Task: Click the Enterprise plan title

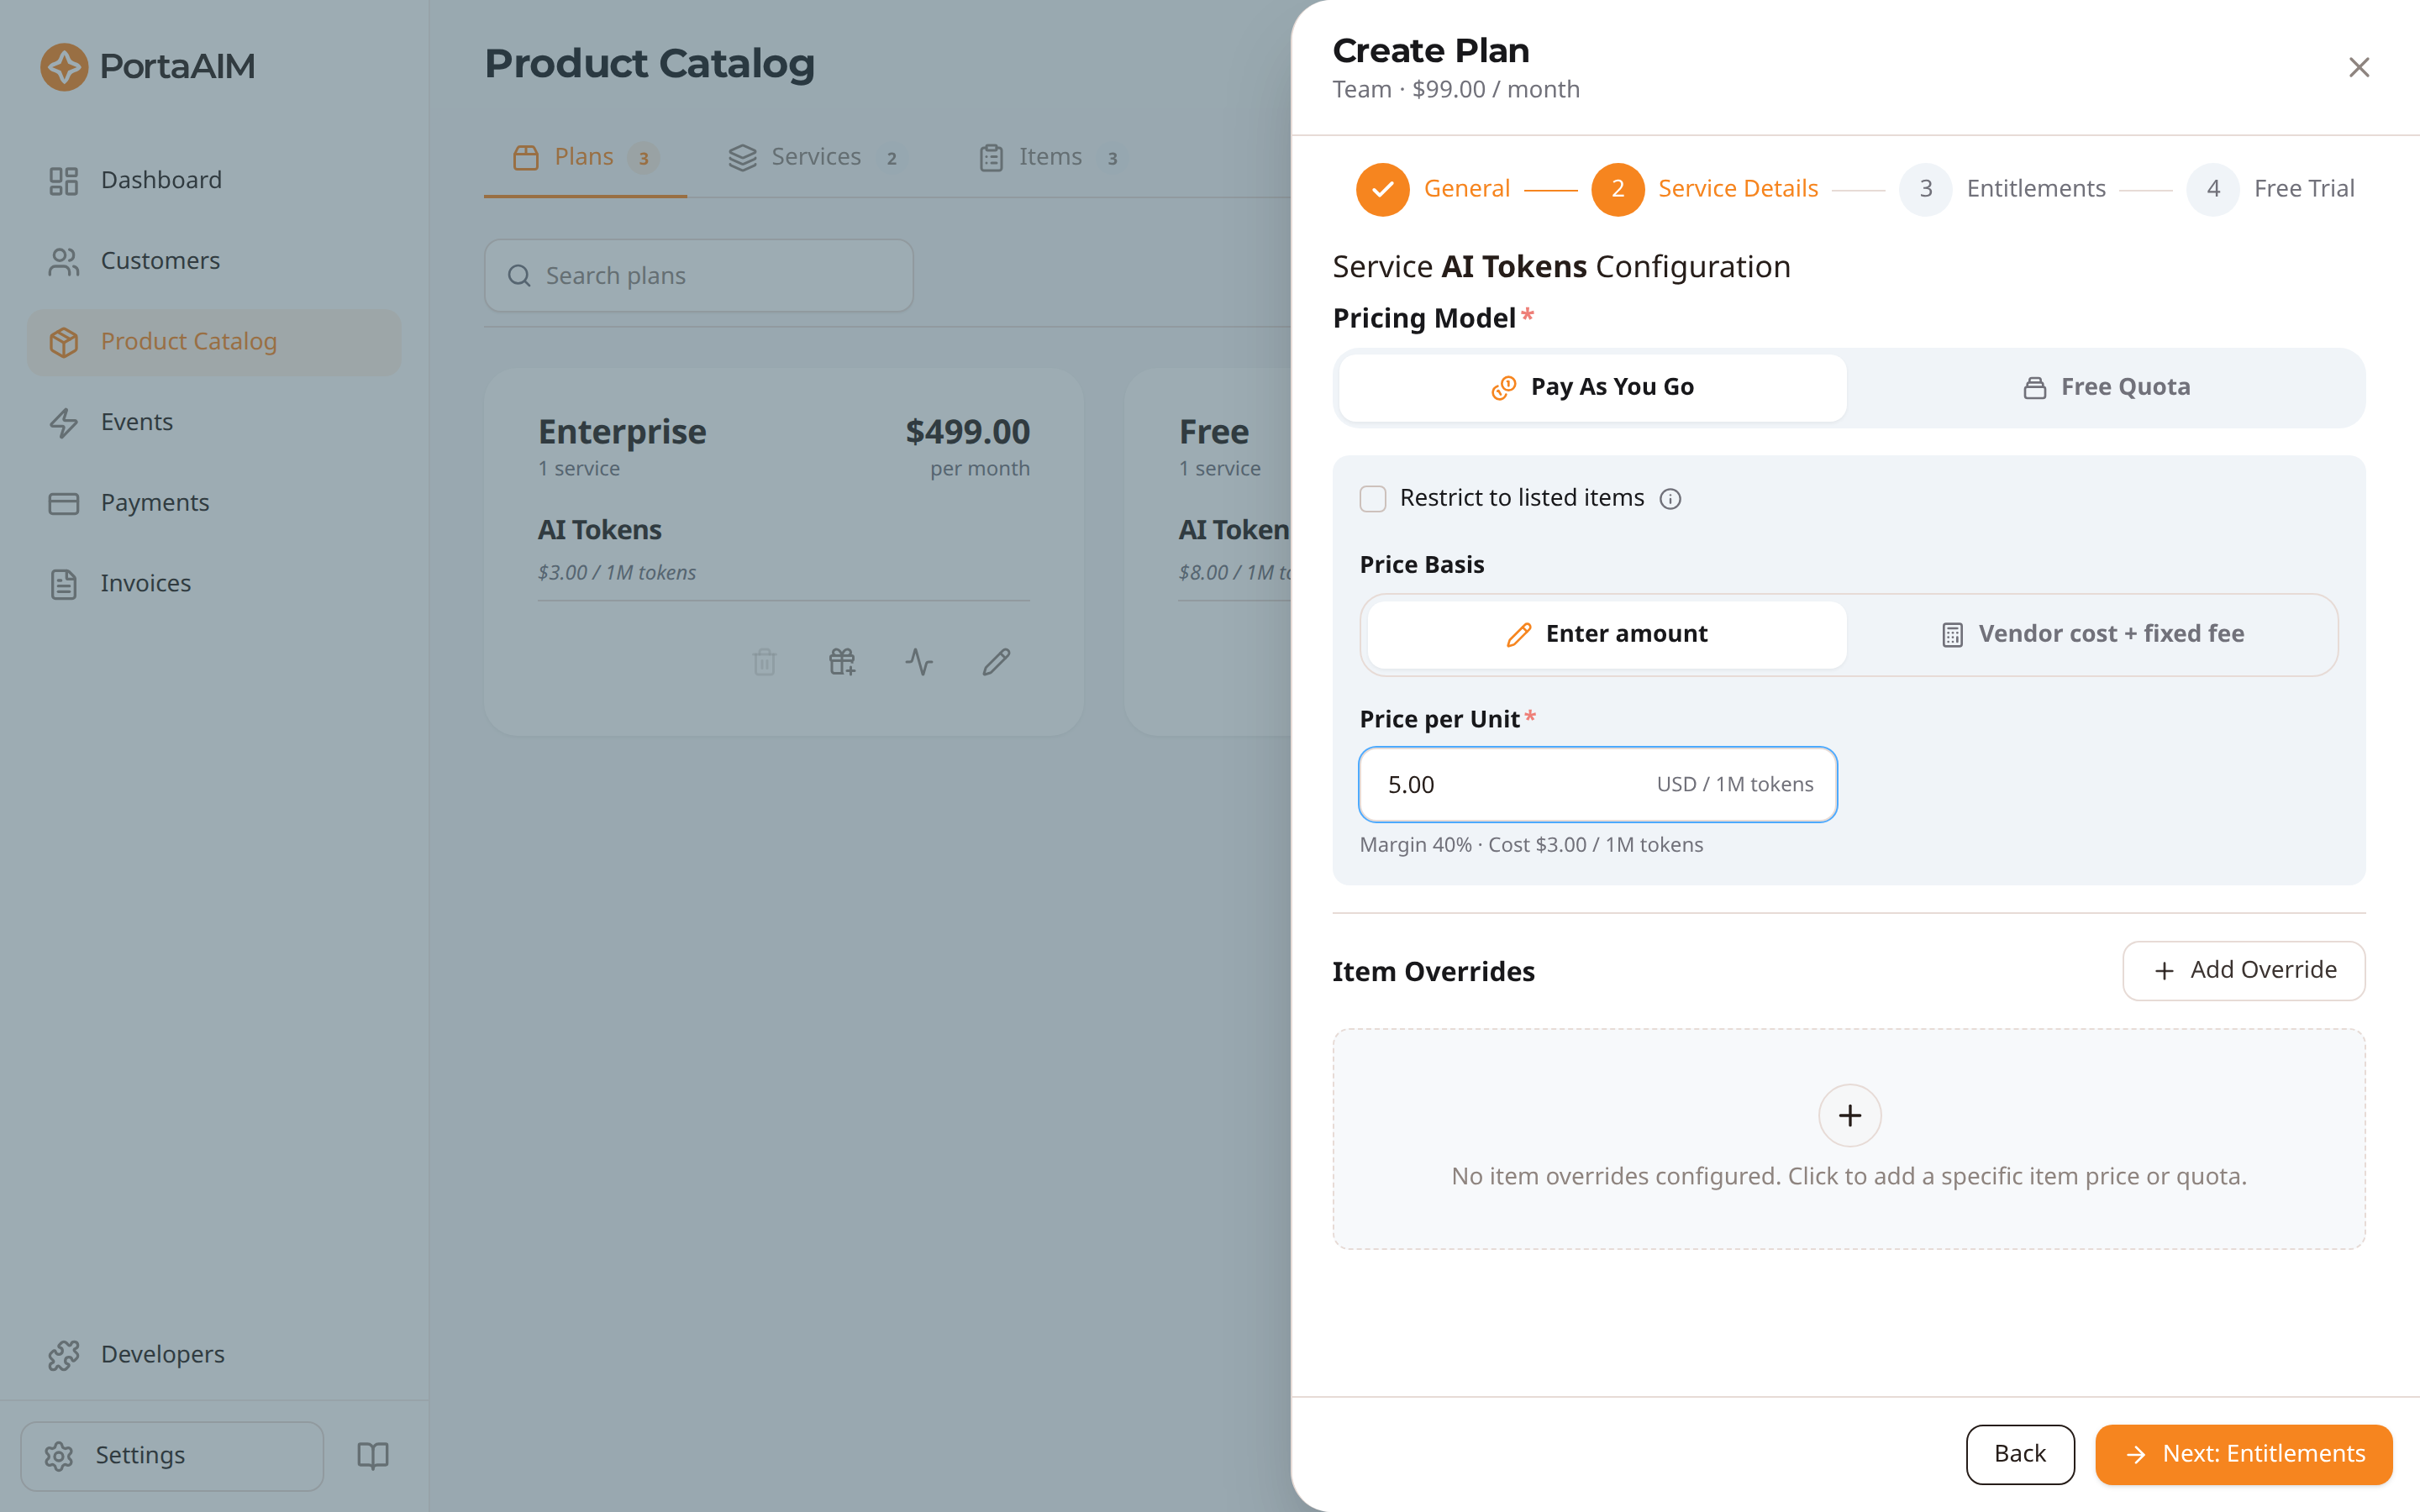Action: [x=622, y=432]
